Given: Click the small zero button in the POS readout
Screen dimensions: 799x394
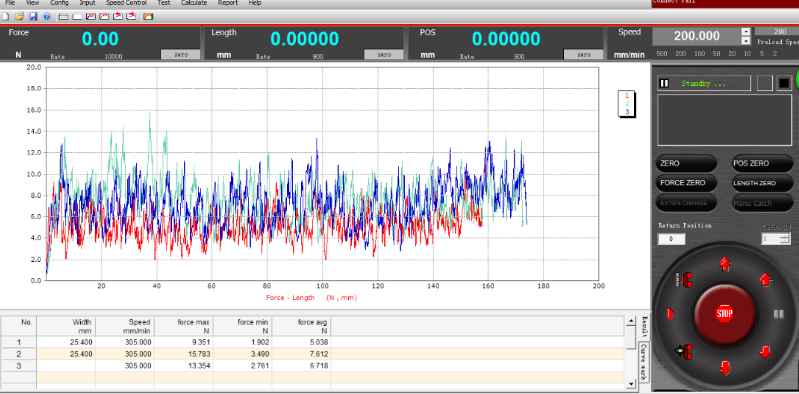Looking at the screenshot, I should tap(584, 55).
